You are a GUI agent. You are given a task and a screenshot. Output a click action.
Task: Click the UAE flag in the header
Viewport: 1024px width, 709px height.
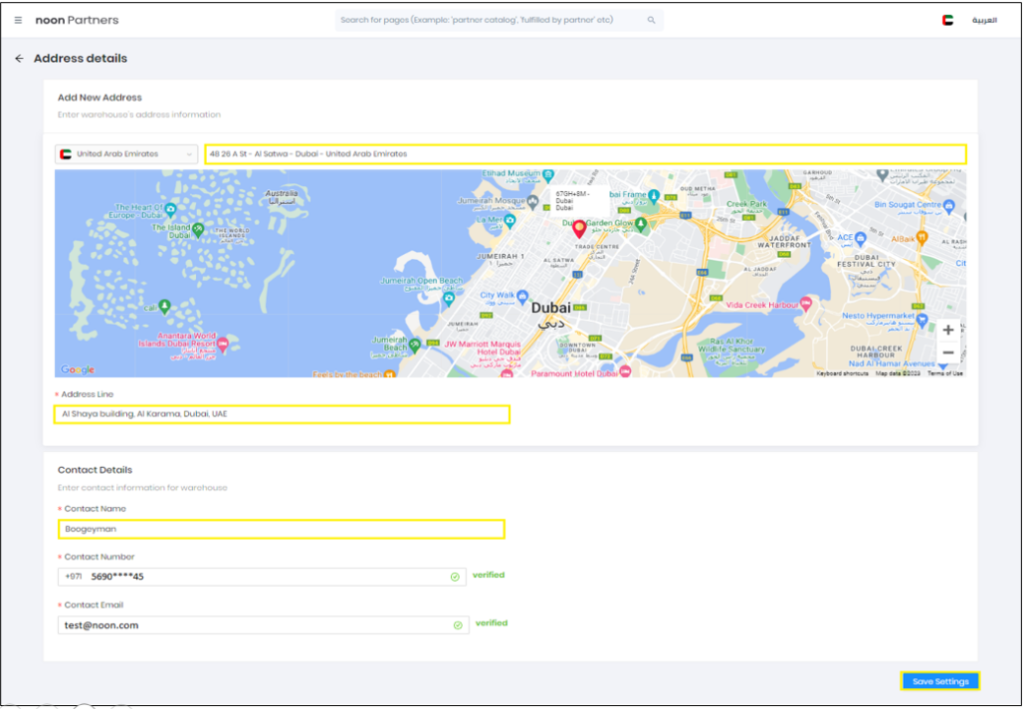[x=948, y=20]
